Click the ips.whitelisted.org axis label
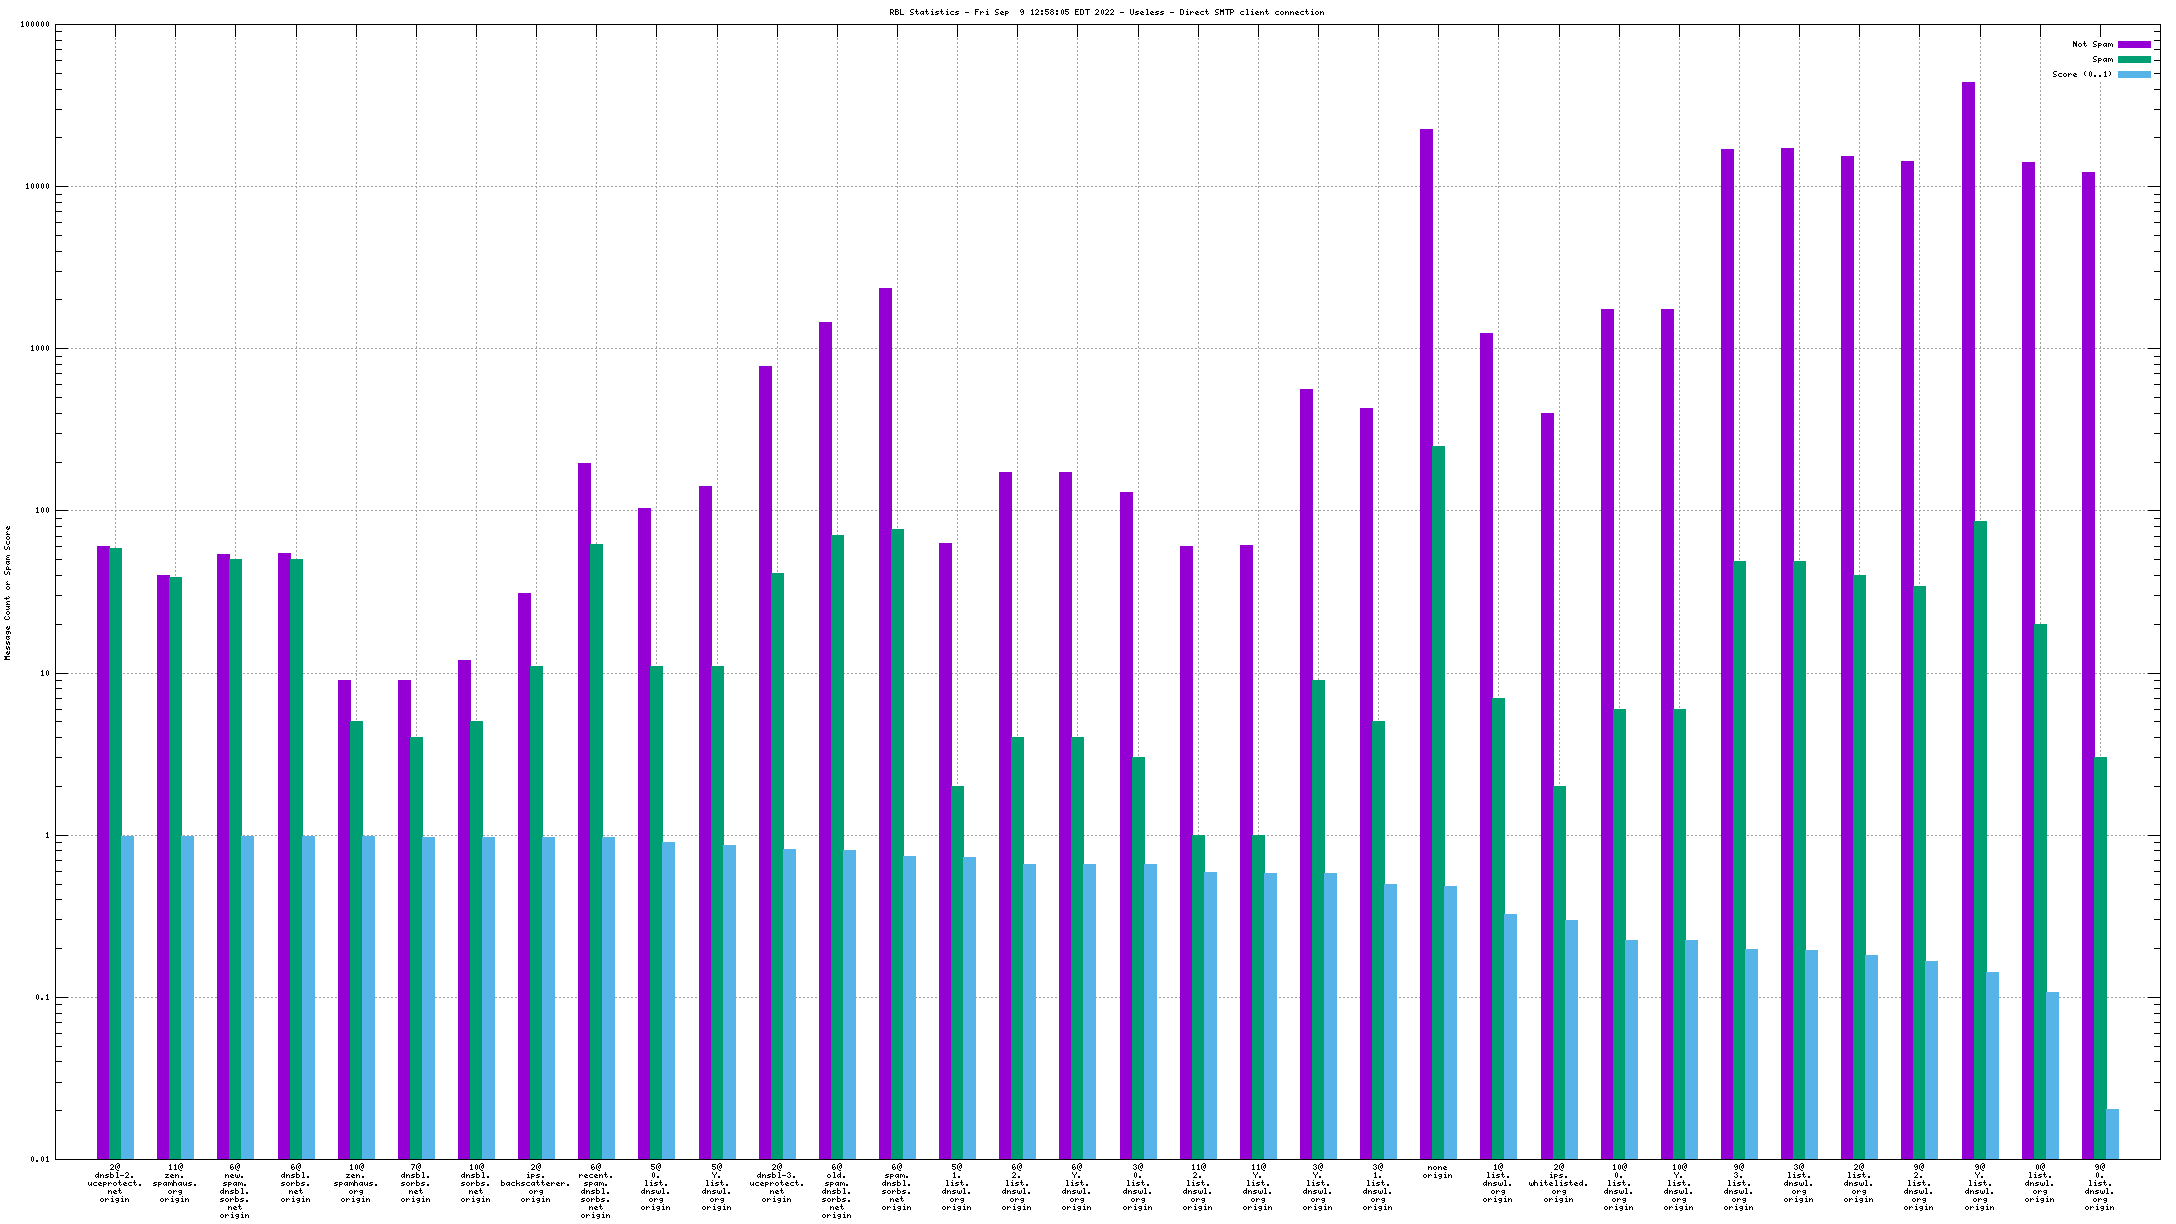The image size is (2176, 1224). [x=1558, y=1184]
